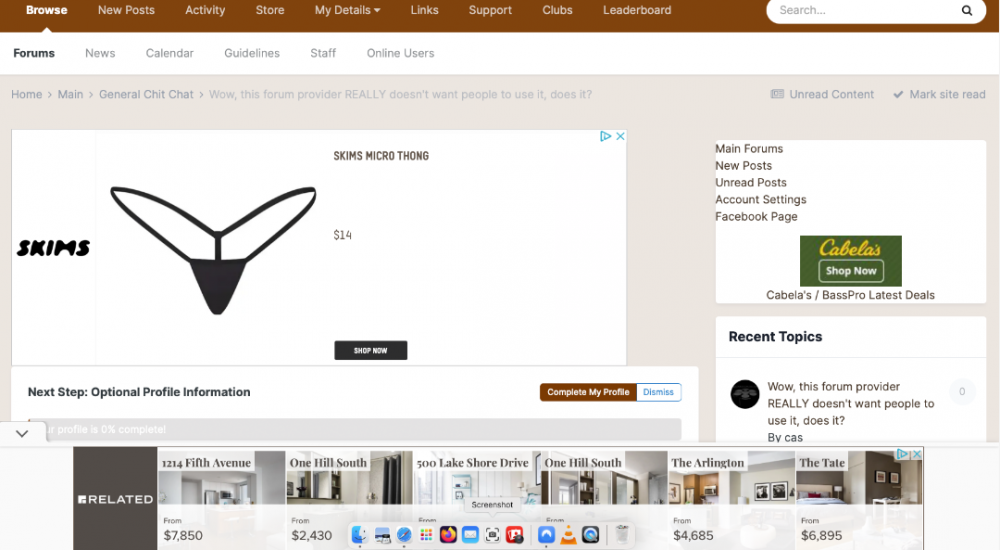Image resolution: width=1000 pixels, height=550 pixels.
Task: Open Preview from the dock
Action: pos(382,535)
